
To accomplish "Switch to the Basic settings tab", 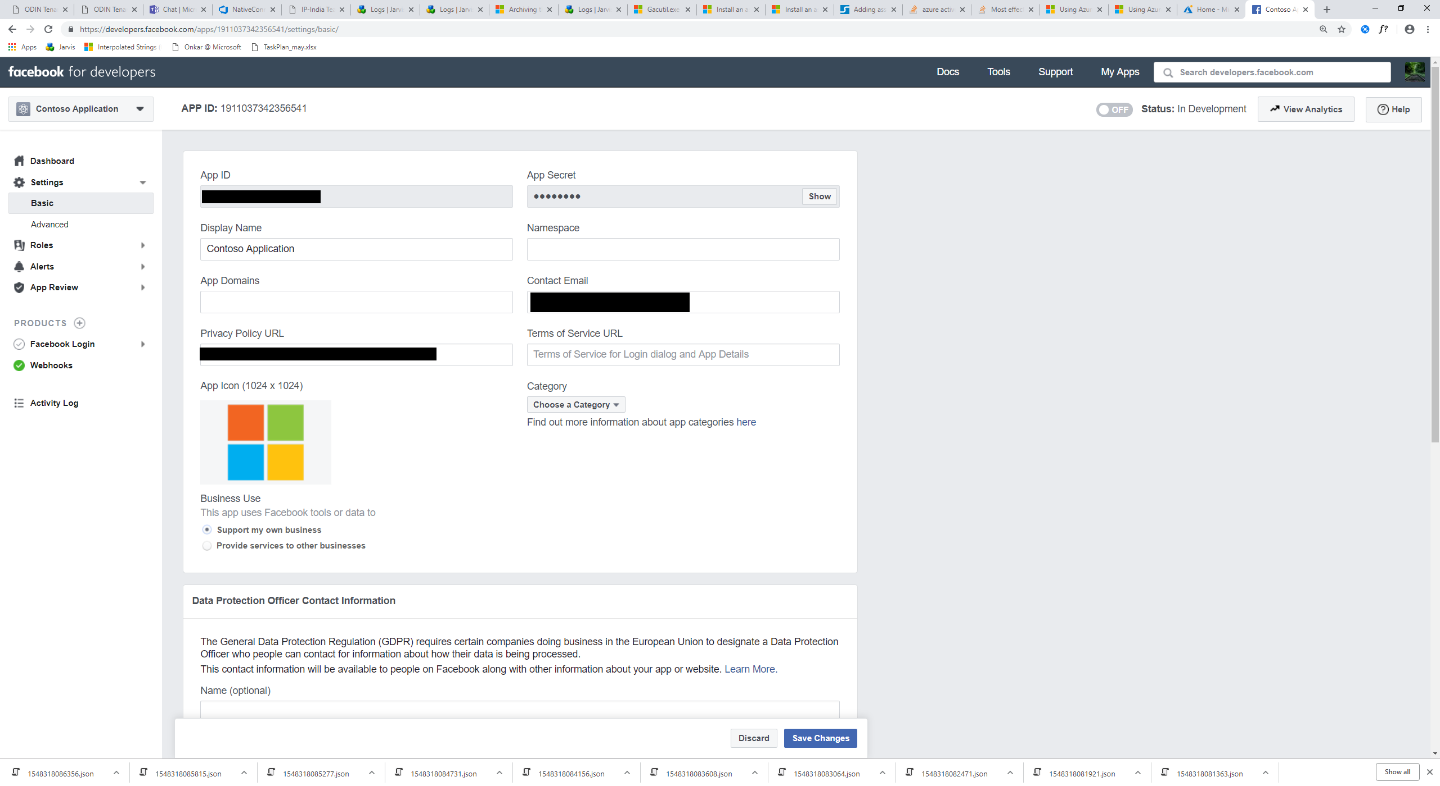I will coord(42,203).
